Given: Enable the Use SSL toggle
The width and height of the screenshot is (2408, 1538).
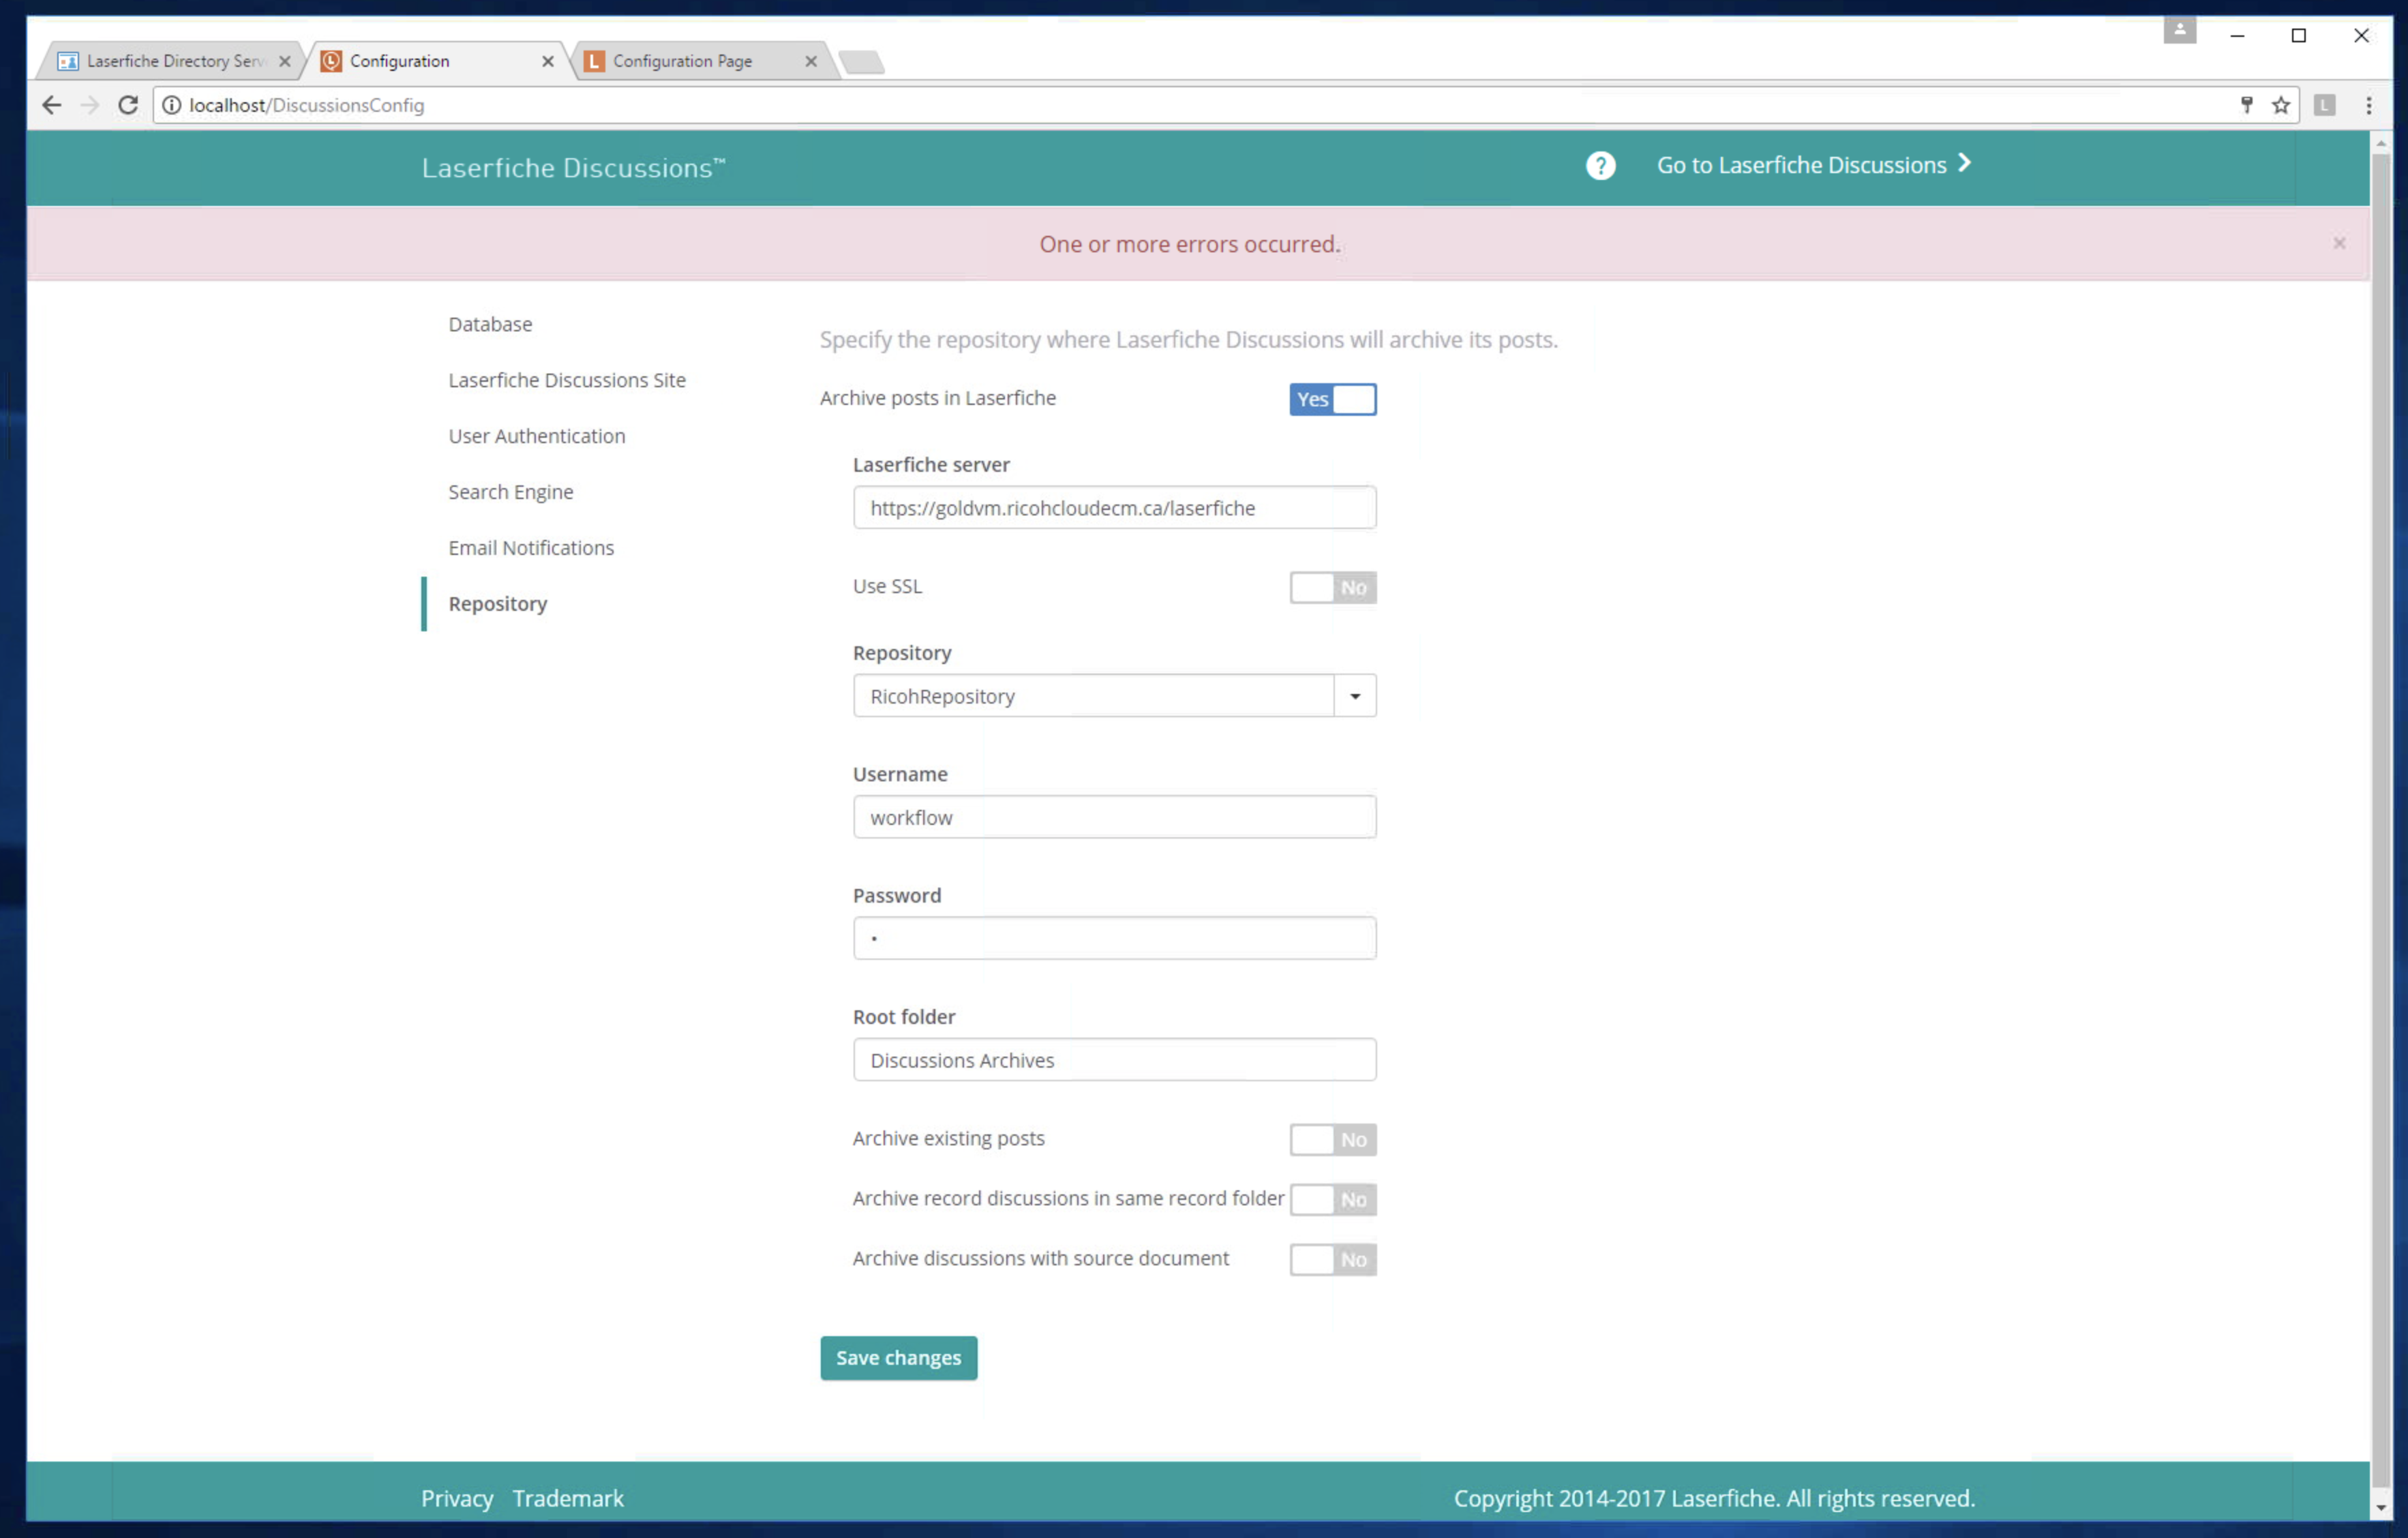Looking at the screenshot, I should (x=1332, y=587).
